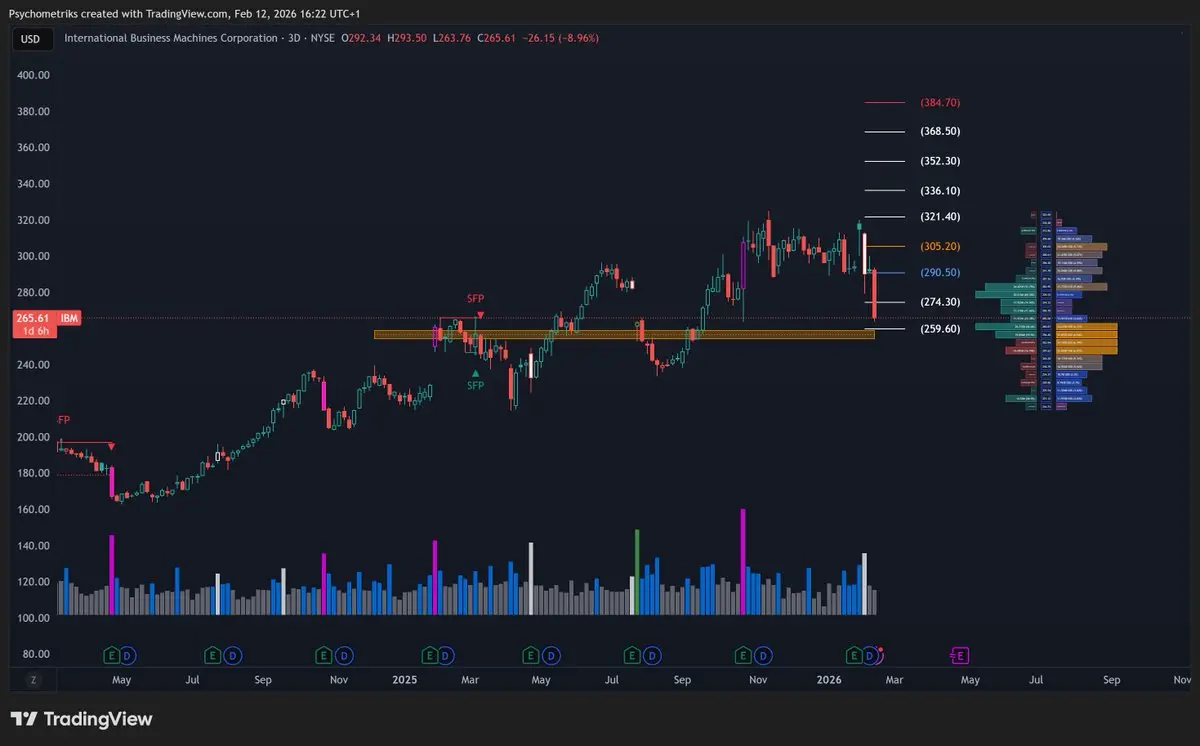Click 240.00 on the price axis
The image size is (1200, 746).
[x=35, y=365]
